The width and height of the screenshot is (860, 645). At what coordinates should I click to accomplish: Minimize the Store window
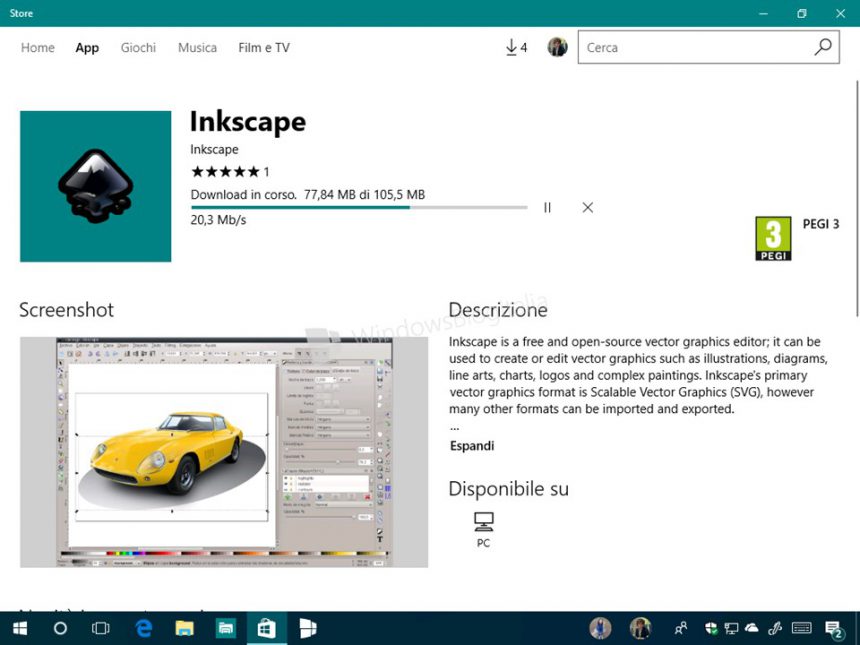point(763,13)
